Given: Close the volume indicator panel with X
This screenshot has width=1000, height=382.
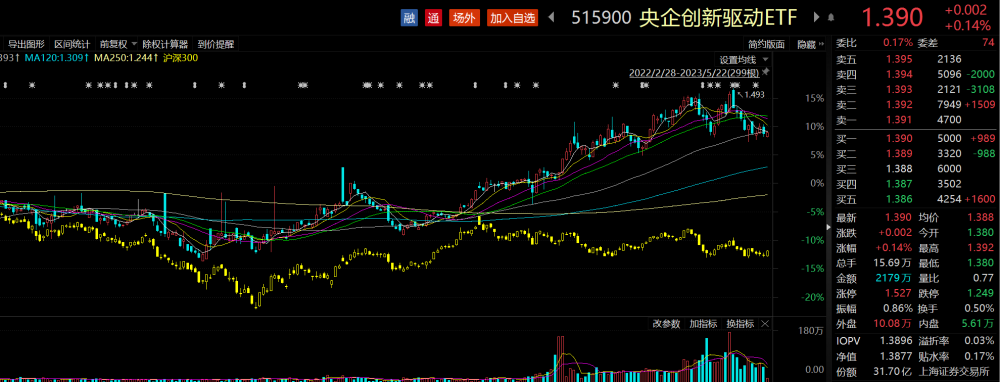Looking at the screenshot, I should (765, 324).
